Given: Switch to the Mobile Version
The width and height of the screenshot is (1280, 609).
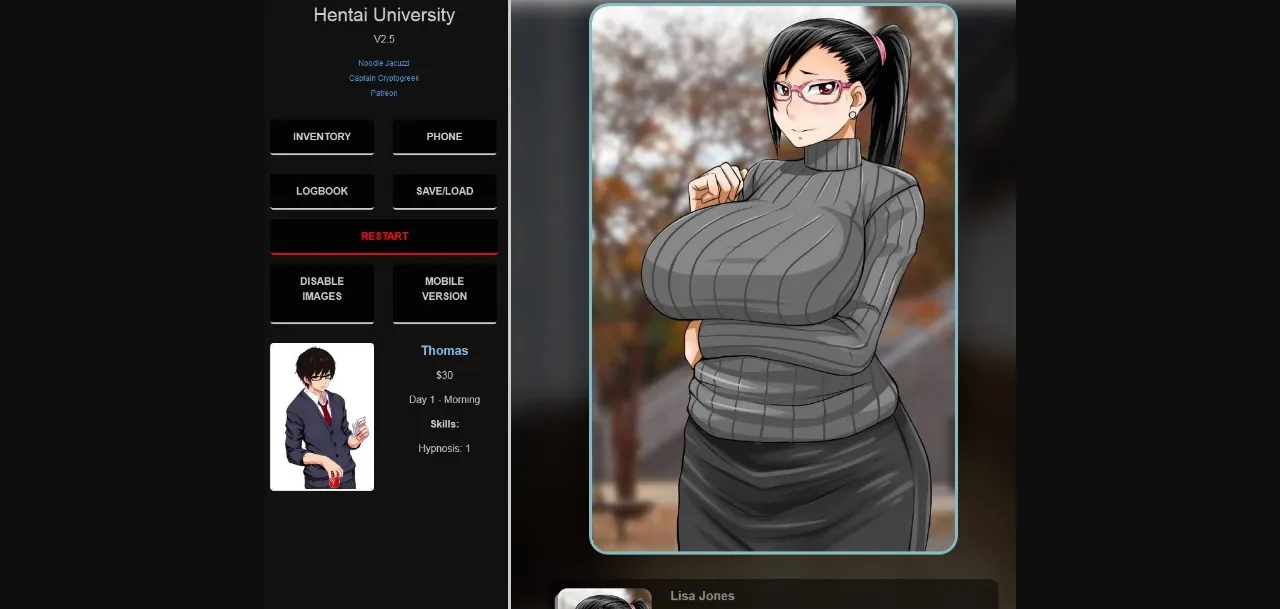Looking at the screenshot, I should (x=444, y=288).
